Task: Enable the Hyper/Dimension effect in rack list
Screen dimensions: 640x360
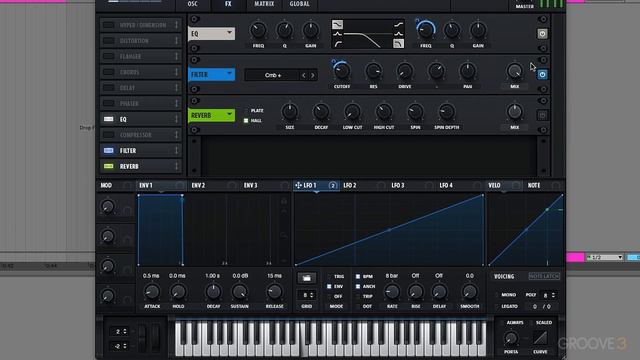Action: click(x=108, y=25)
